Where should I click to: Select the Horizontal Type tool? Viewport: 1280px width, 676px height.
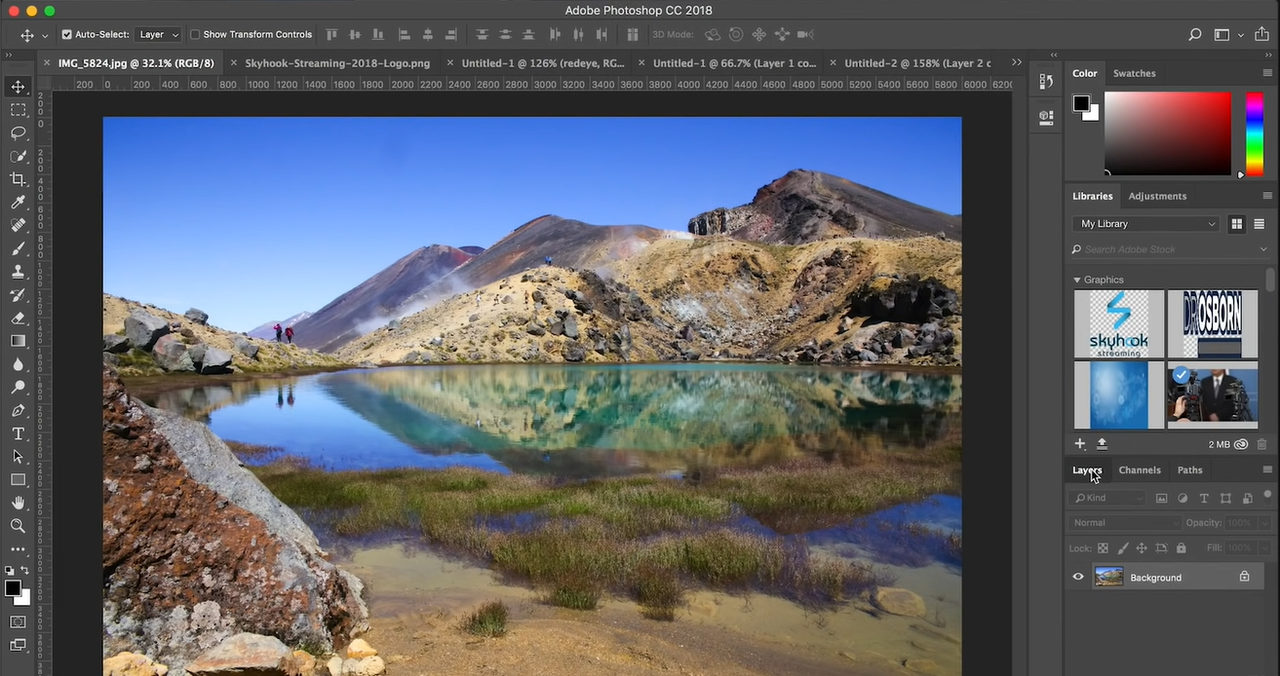[x=18, y=433]
